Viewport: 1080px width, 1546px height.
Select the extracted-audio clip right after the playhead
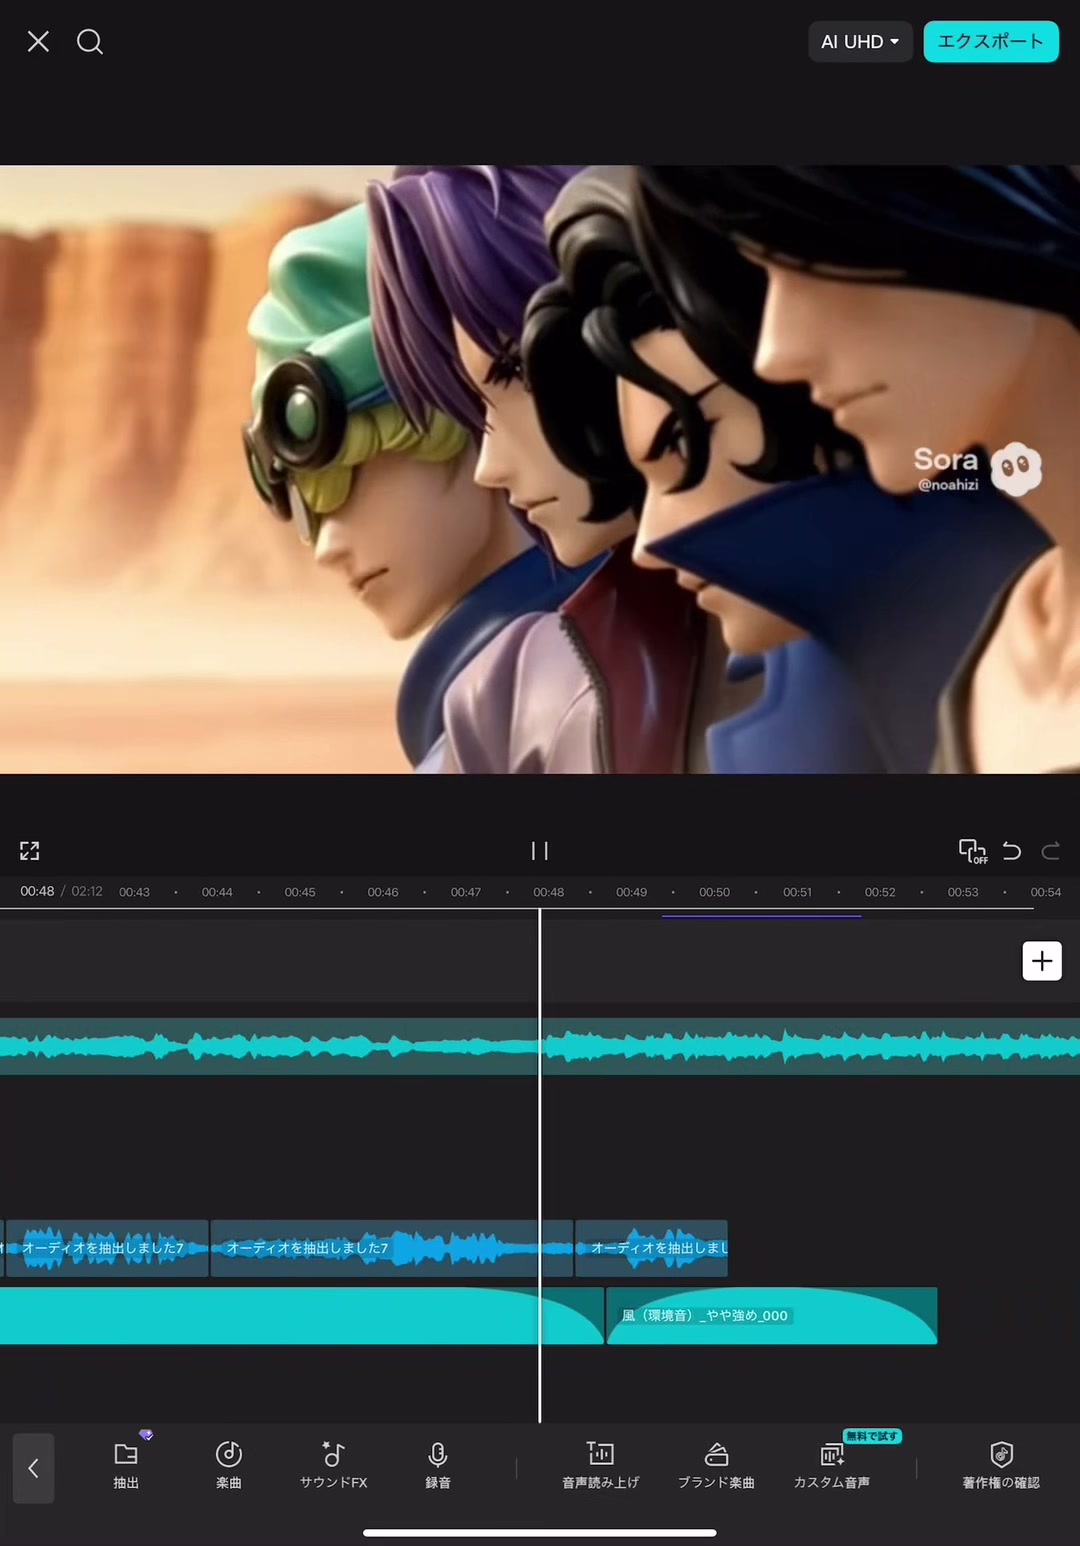651,1248
